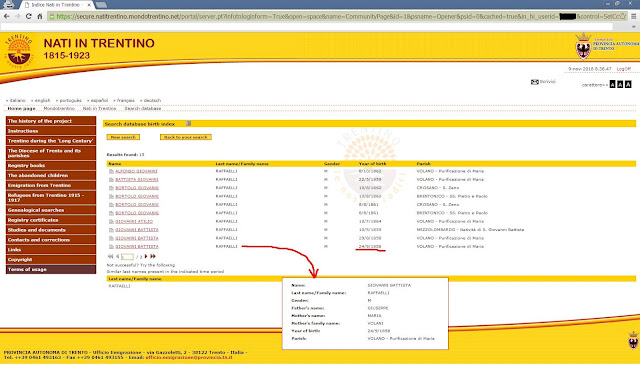Click the Gender column header
This screenshot has width=640, height=365.
332,164
